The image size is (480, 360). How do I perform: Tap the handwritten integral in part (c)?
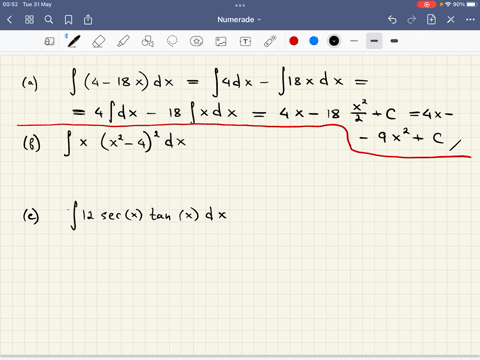pos(148,215)
